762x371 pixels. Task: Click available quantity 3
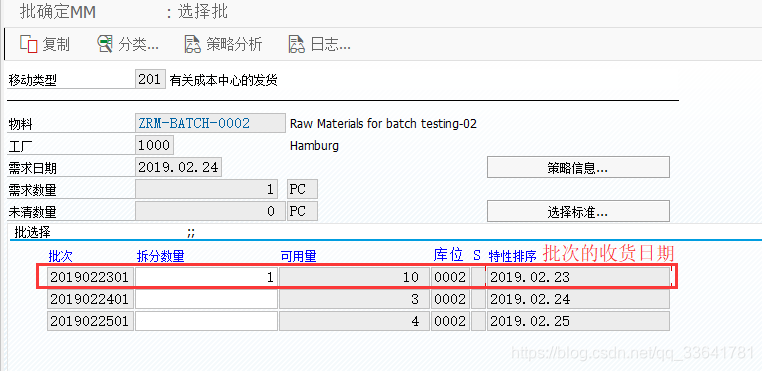coord(354,299)
